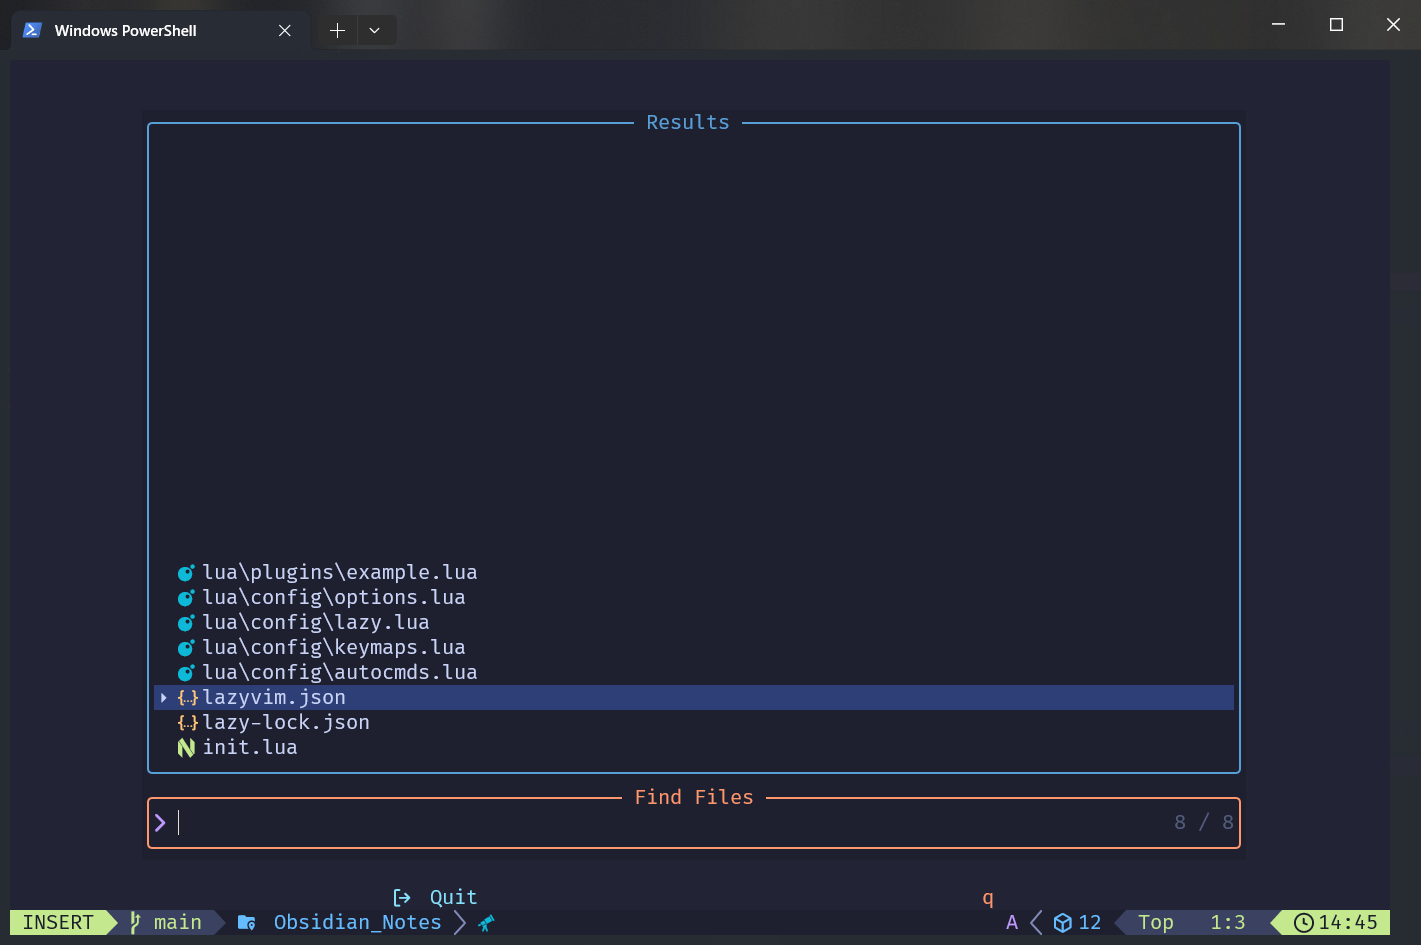Click the folder icon before Obsidian_Notes

tap(246, 922)
